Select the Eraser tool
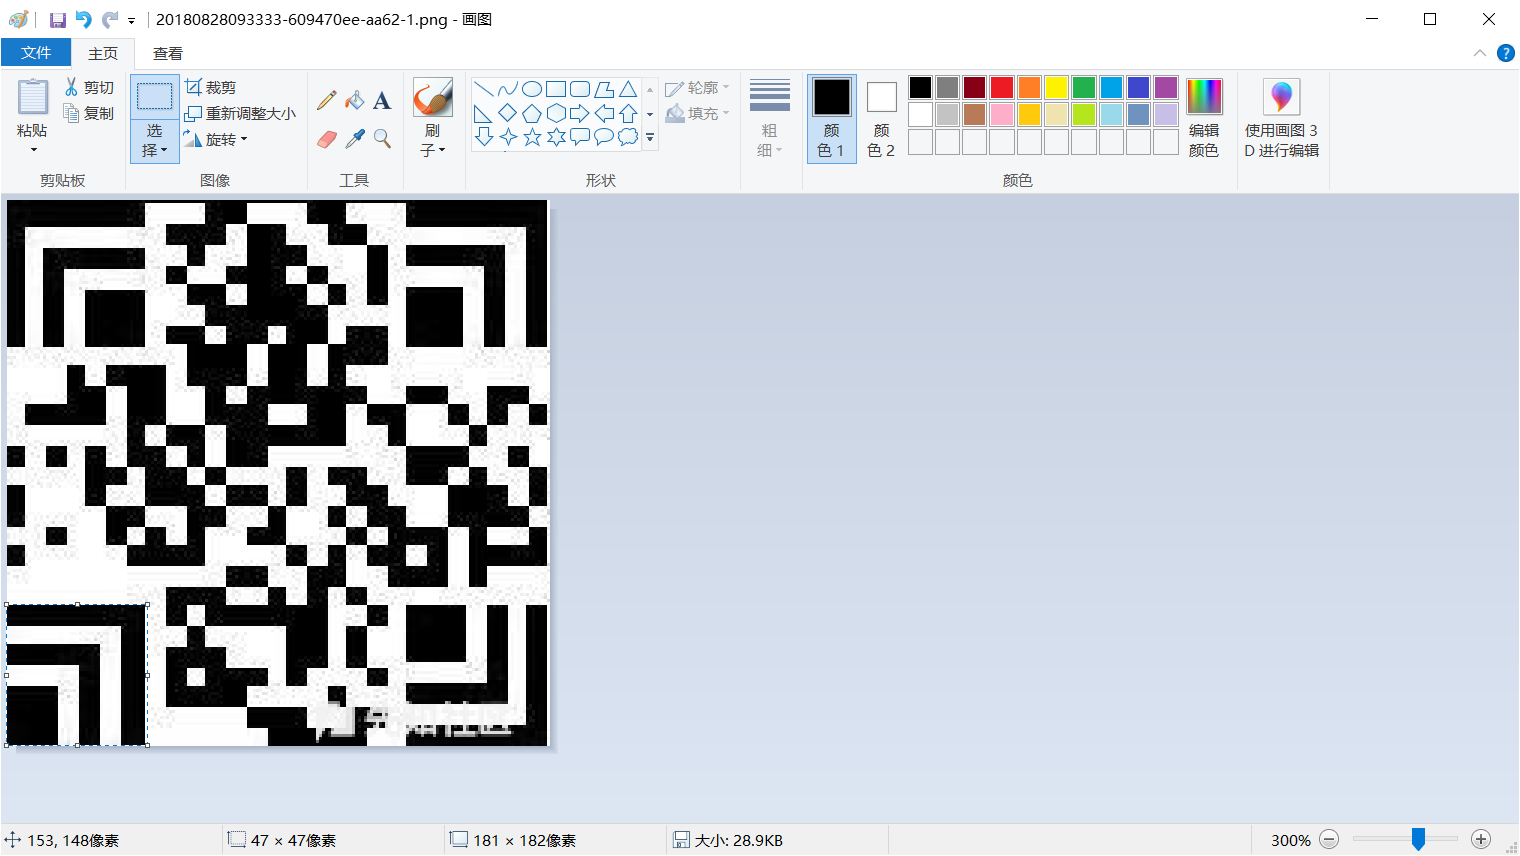The height and width of the screenshot is (856, 1520). [x=326, y=138]
